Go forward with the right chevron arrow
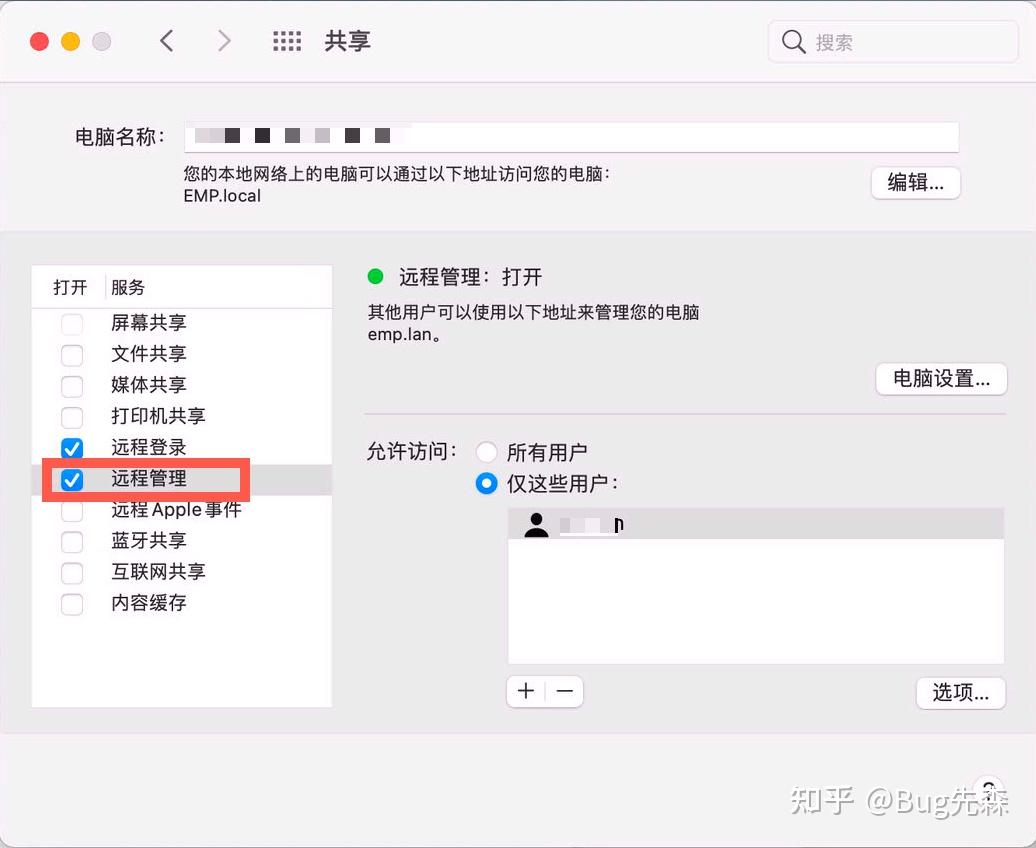The height and width of the screenshot is (848, 1036). [225, 41]
